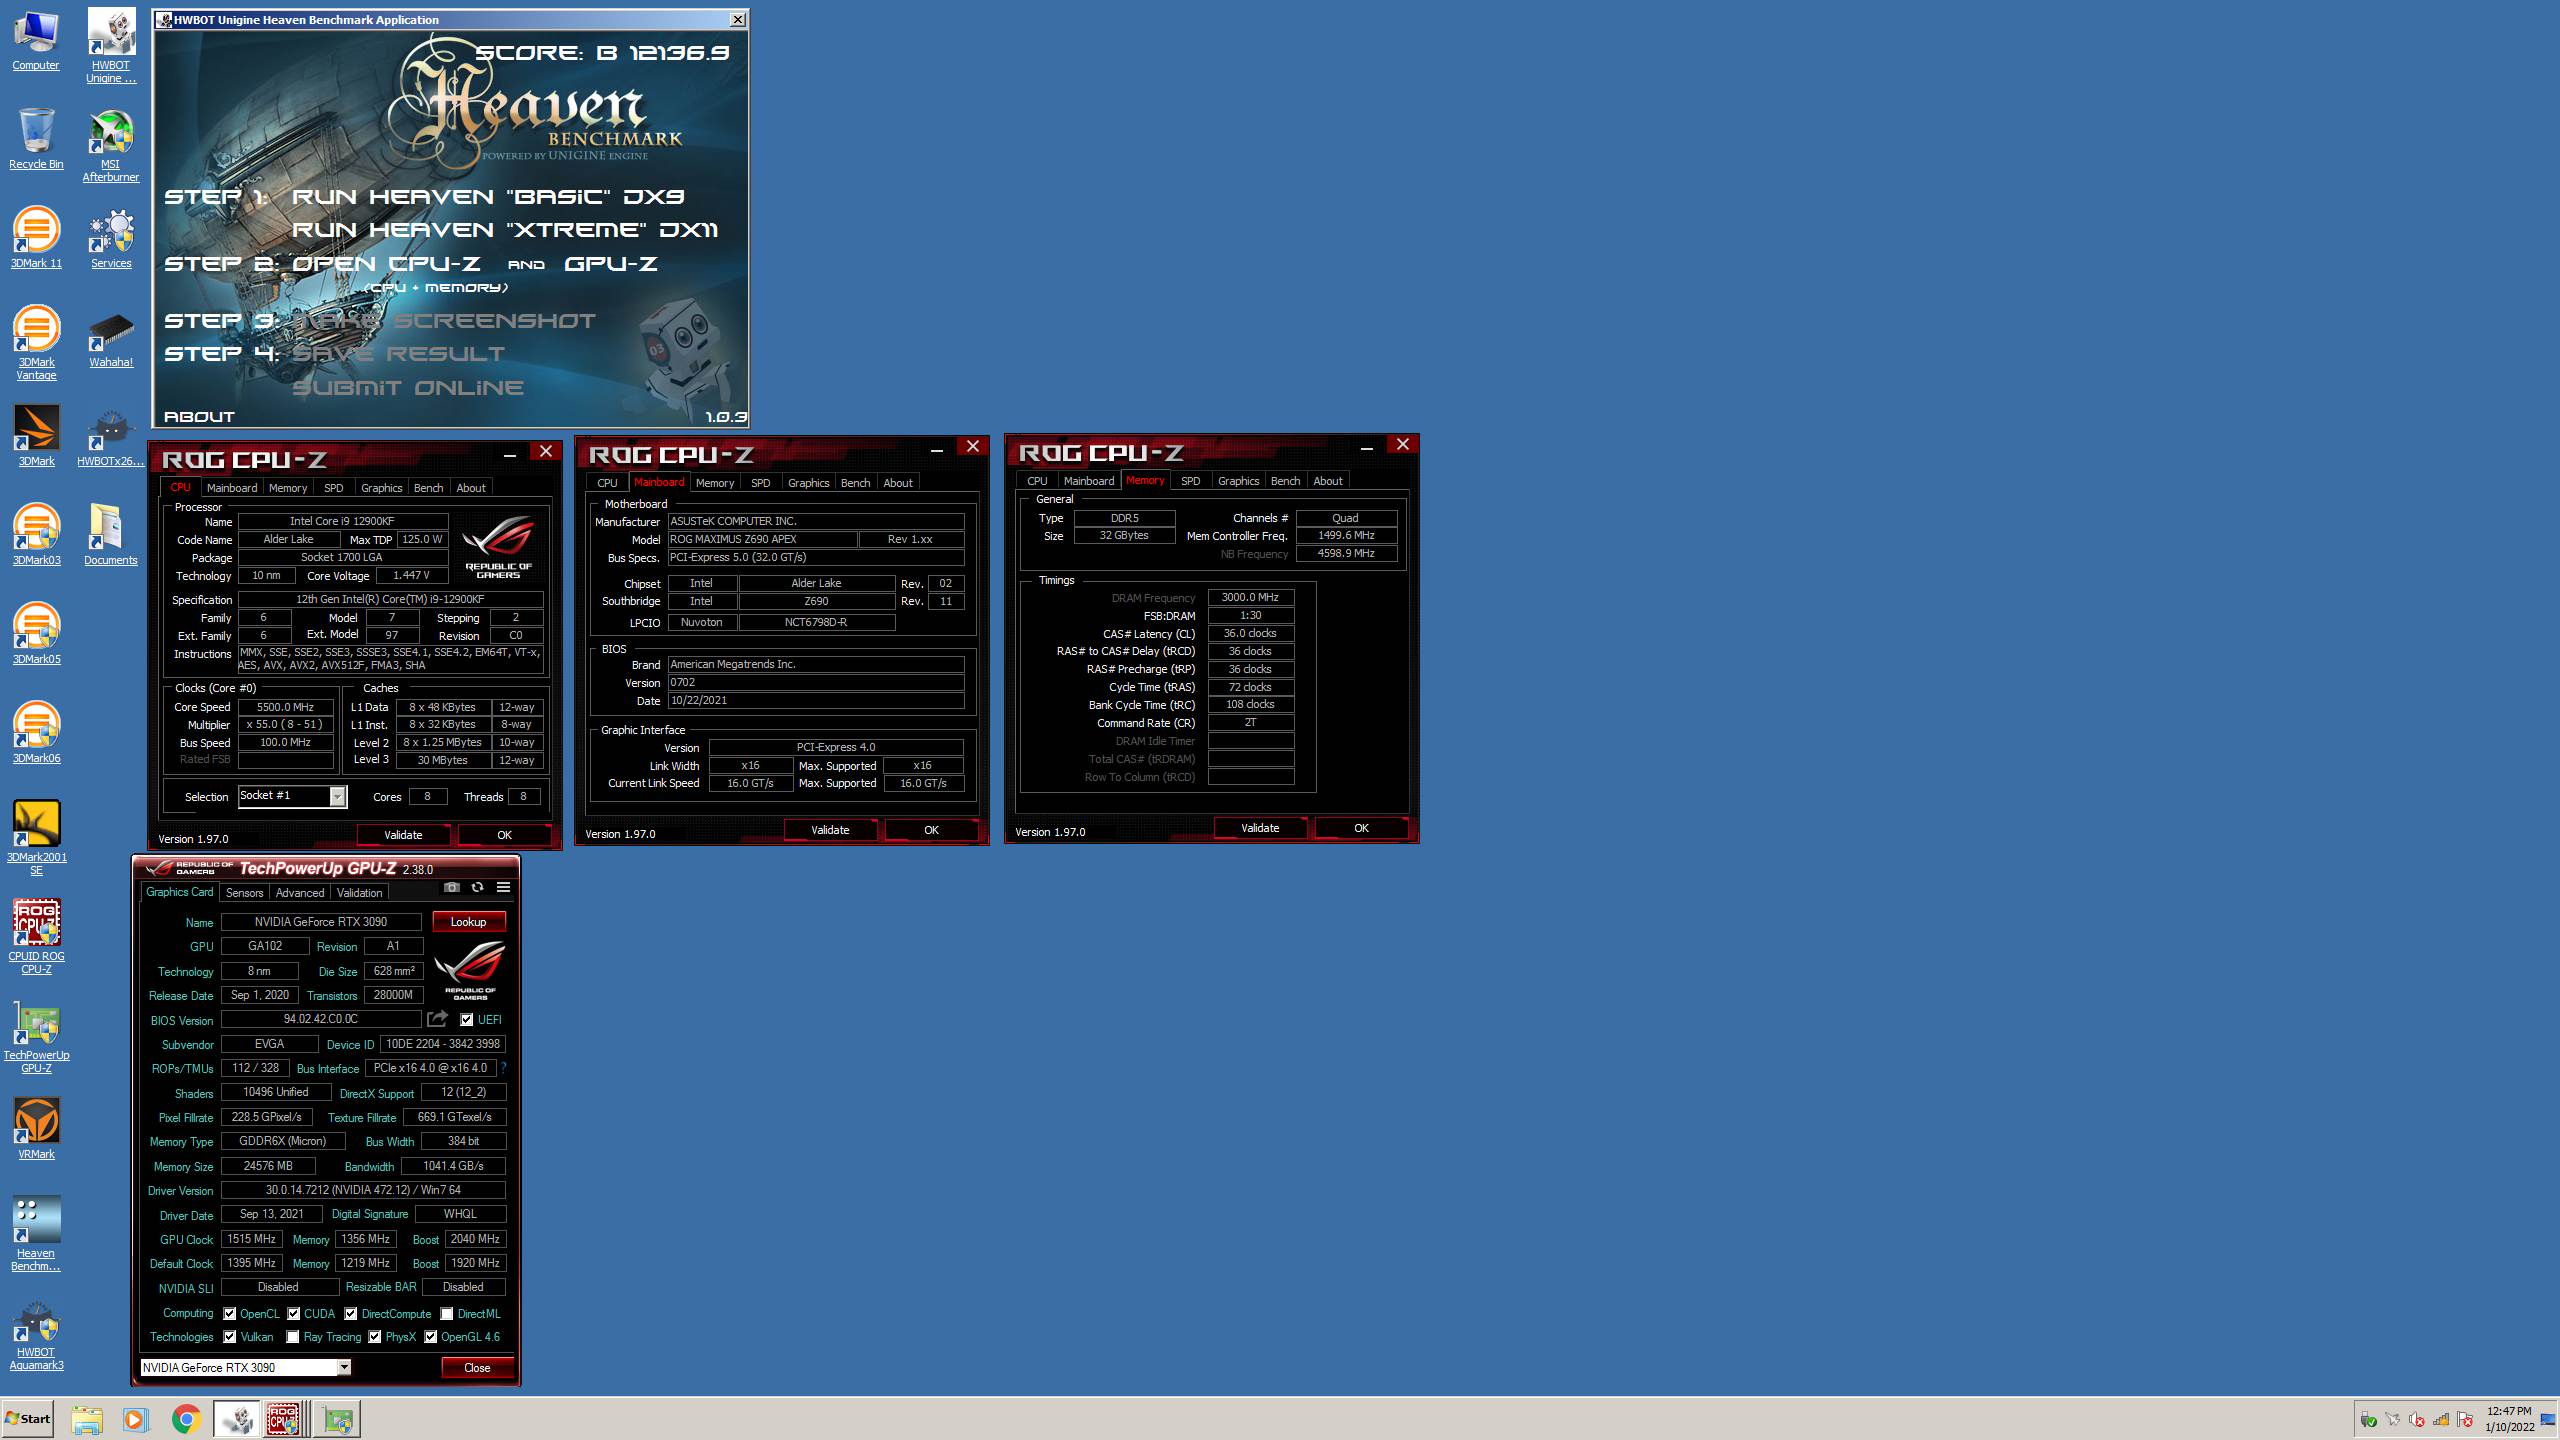Click the GPU-Z BIOS export share icon

(x=437, y=1019)
